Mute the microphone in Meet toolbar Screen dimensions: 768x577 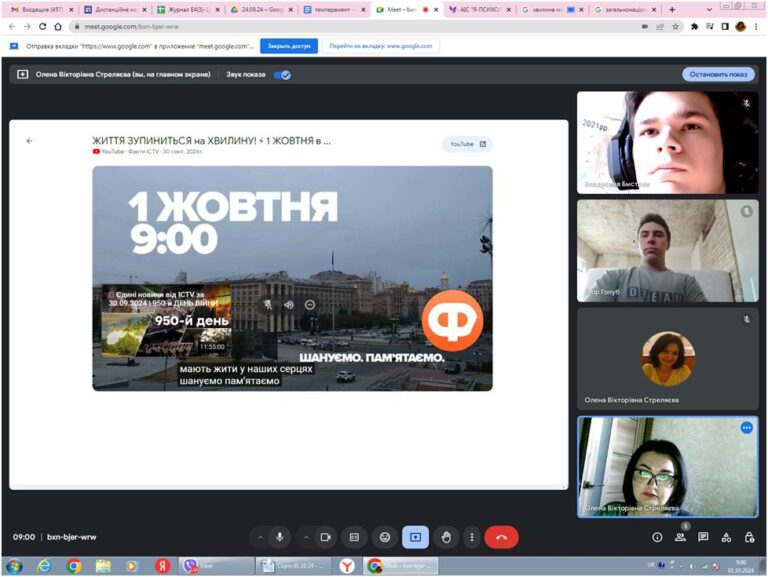pos(280,537)
